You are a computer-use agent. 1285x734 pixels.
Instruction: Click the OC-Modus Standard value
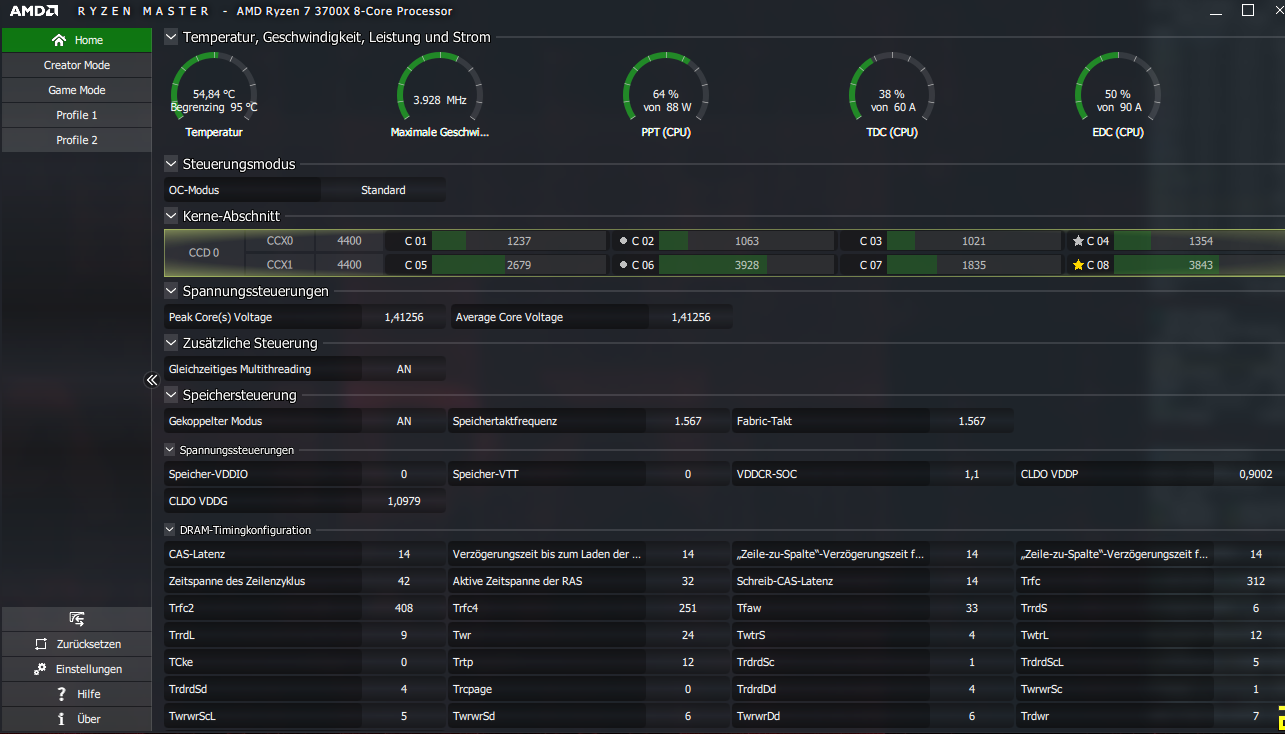383,190
